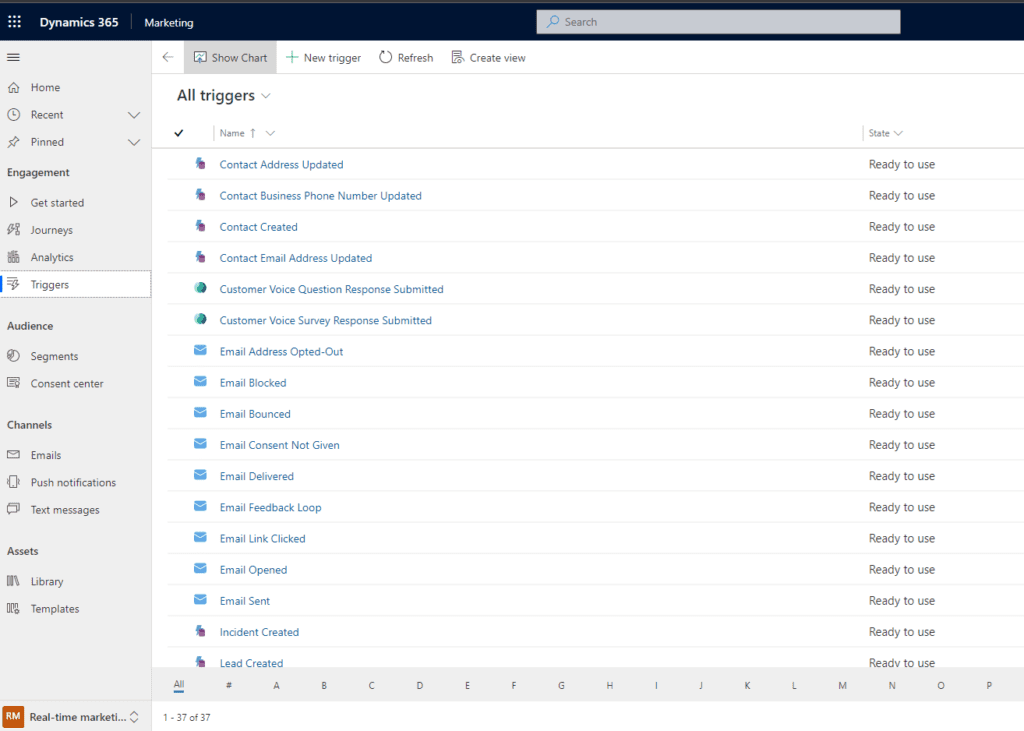Click the Analytics icon in sidebar

coord(14,257)
